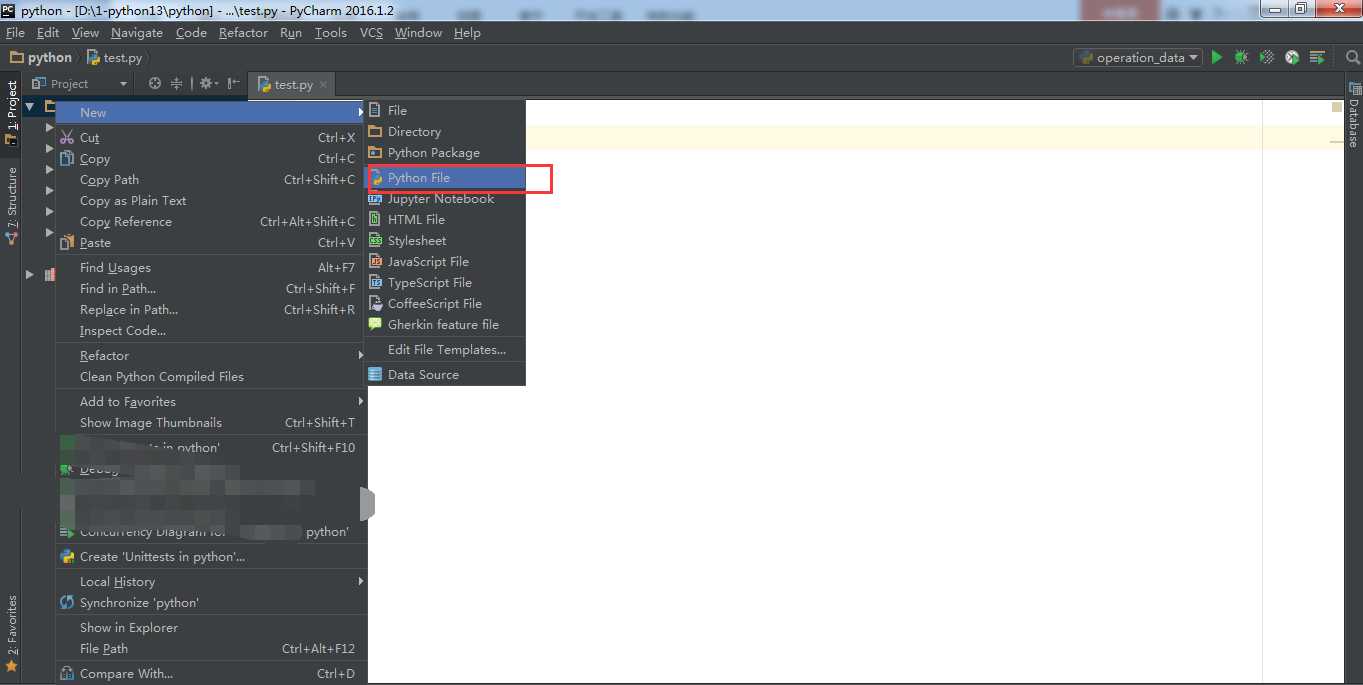Toggle the 1: Project side tab
The height and width of the screenshot is (685, 1363).
click(11, 112)
